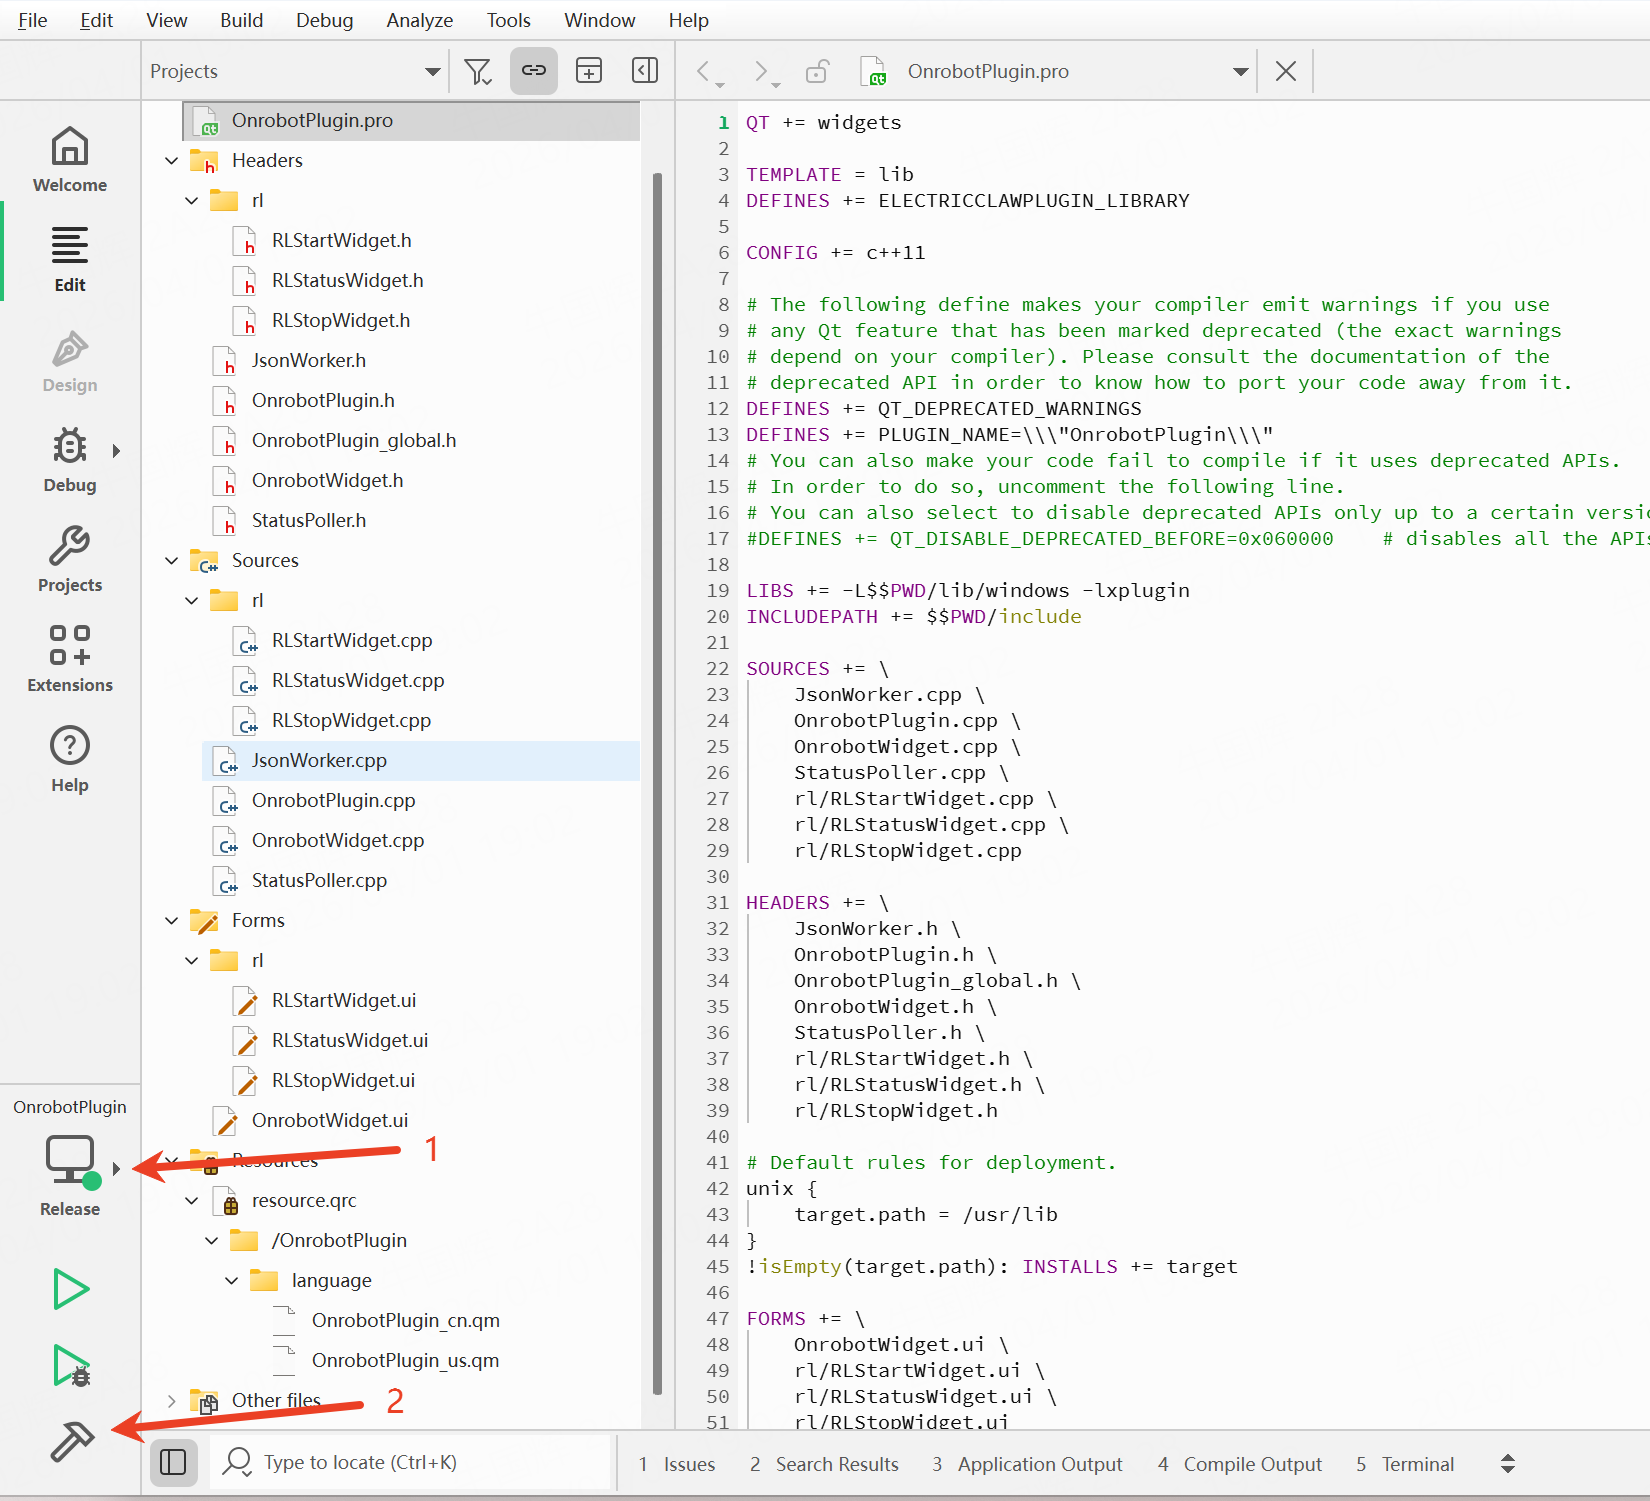The width and height of the screenshot is (1650, 1501).
Task: Open the open-documents dropdown for OnrobotPlugin.pro
Action: (x=1240, y=71)
